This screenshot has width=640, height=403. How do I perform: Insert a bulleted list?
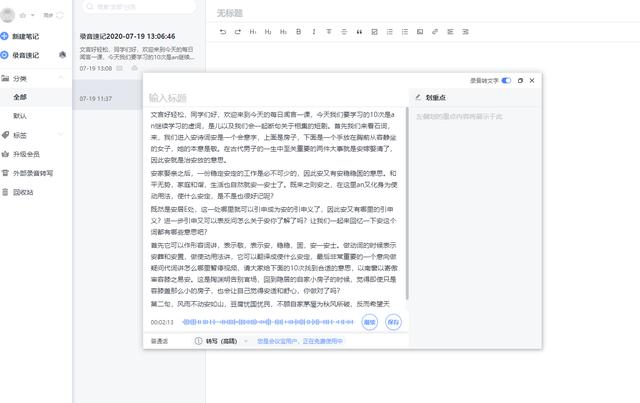tap(404, 32)
